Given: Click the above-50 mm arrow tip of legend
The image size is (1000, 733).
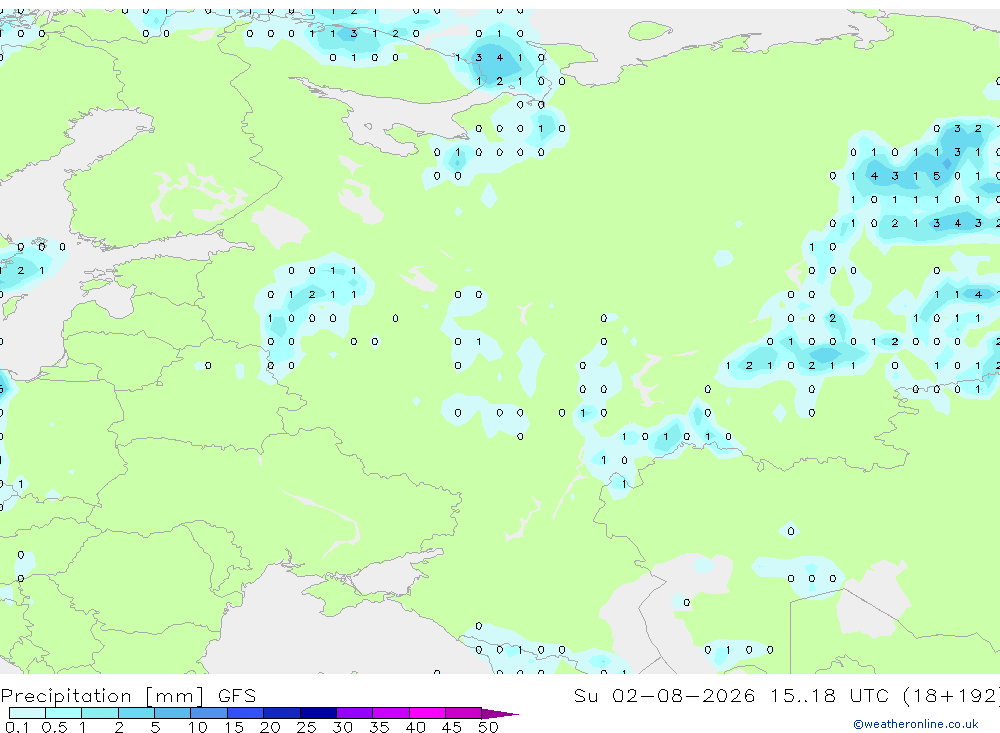Looking at the screenshot, I should pyautogui.click(x=500, y=714).
